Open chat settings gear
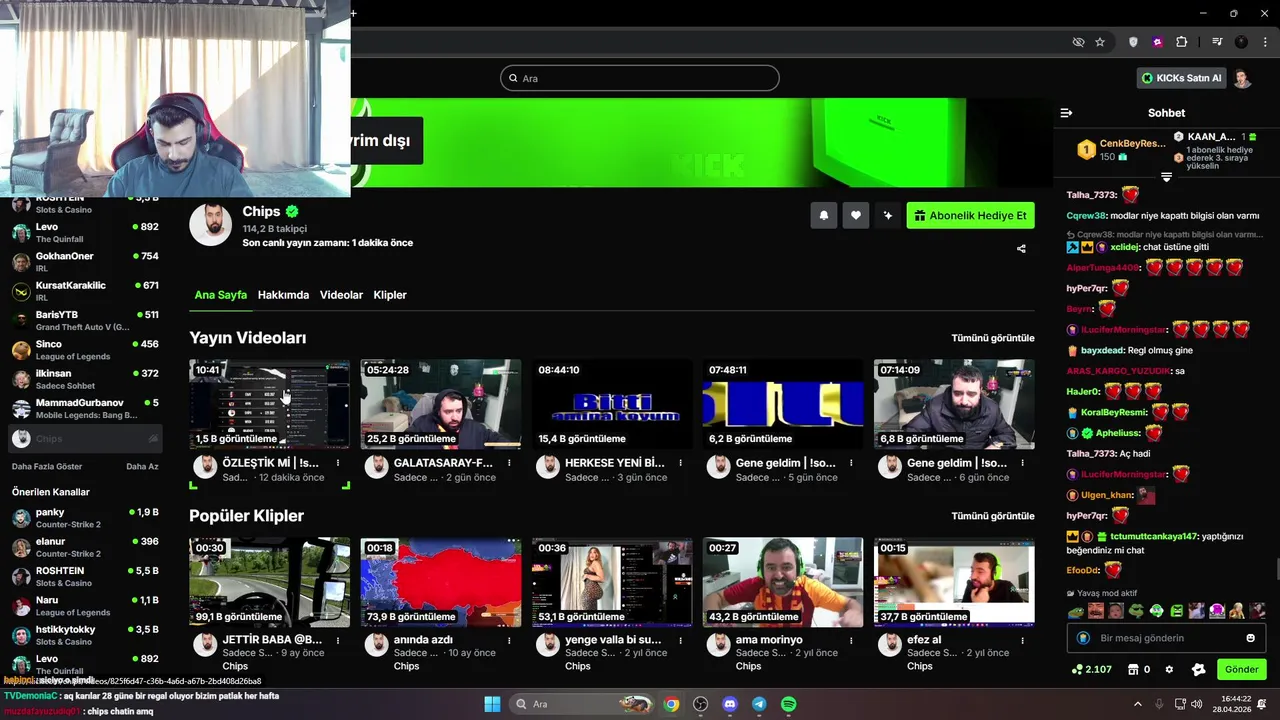The width and height of the screenshot is (1280, 720). click(1169, 669)
